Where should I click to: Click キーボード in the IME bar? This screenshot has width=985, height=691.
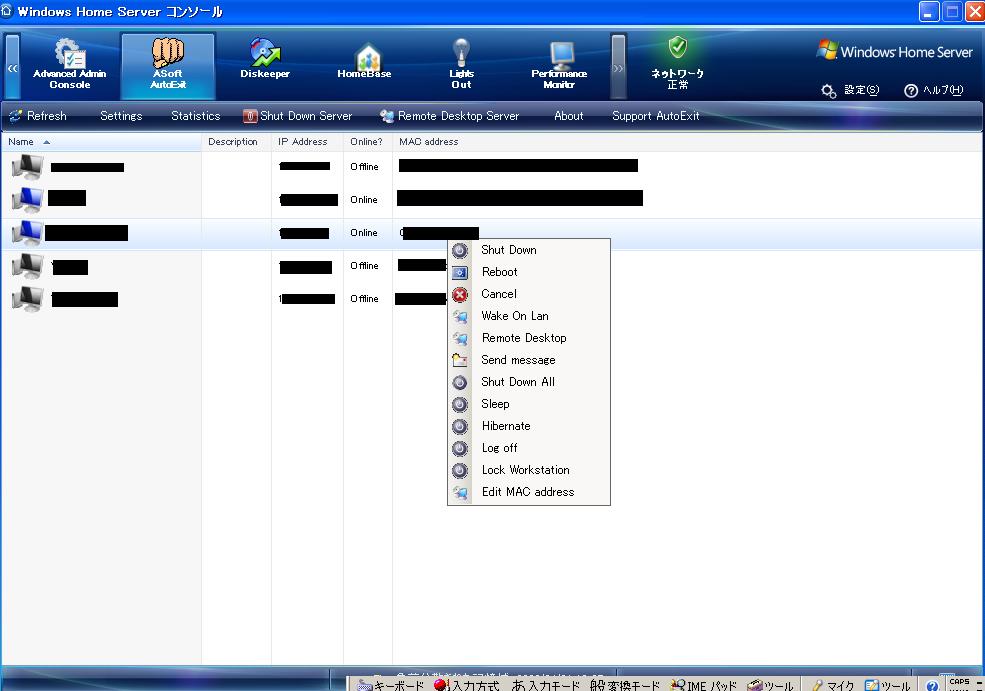pos(391,685)
